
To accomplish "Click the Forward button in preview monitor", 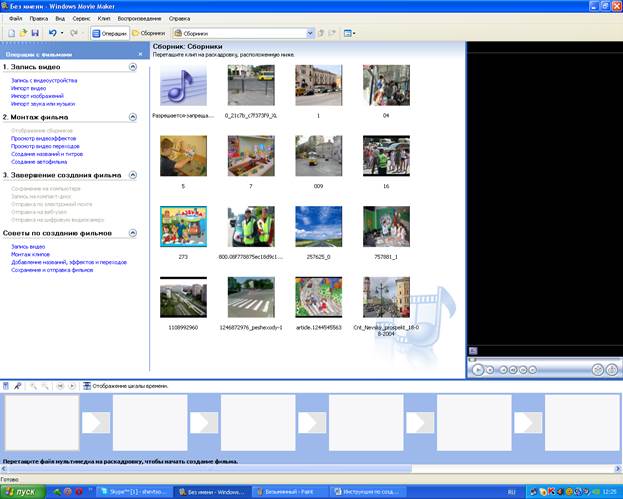I will 533,370.
